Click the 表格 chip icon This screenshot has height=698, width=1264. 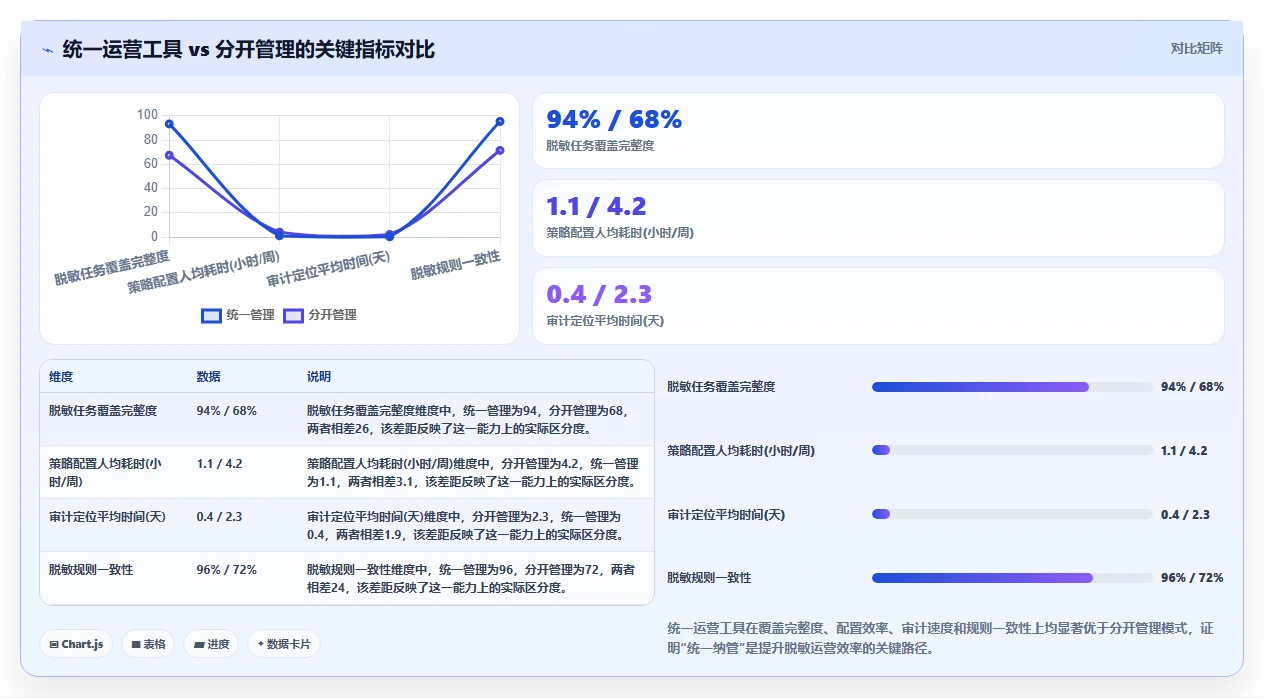tap(135, 645)
